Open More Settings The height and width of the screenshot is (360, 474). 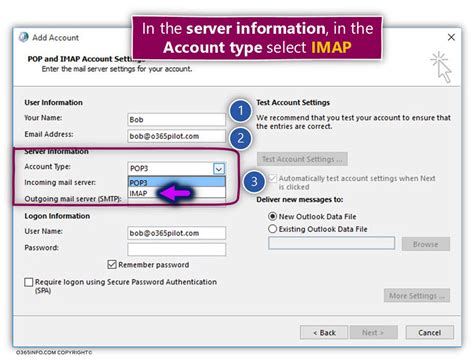417,296
